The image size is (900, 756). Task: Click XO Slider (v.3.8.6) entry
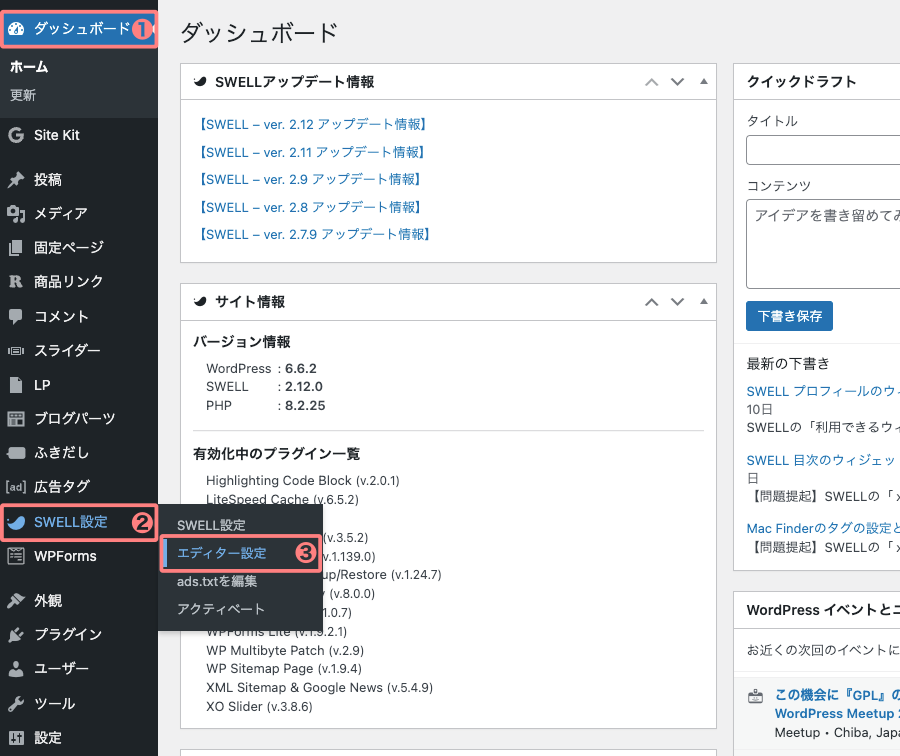(x=259, y=707)
